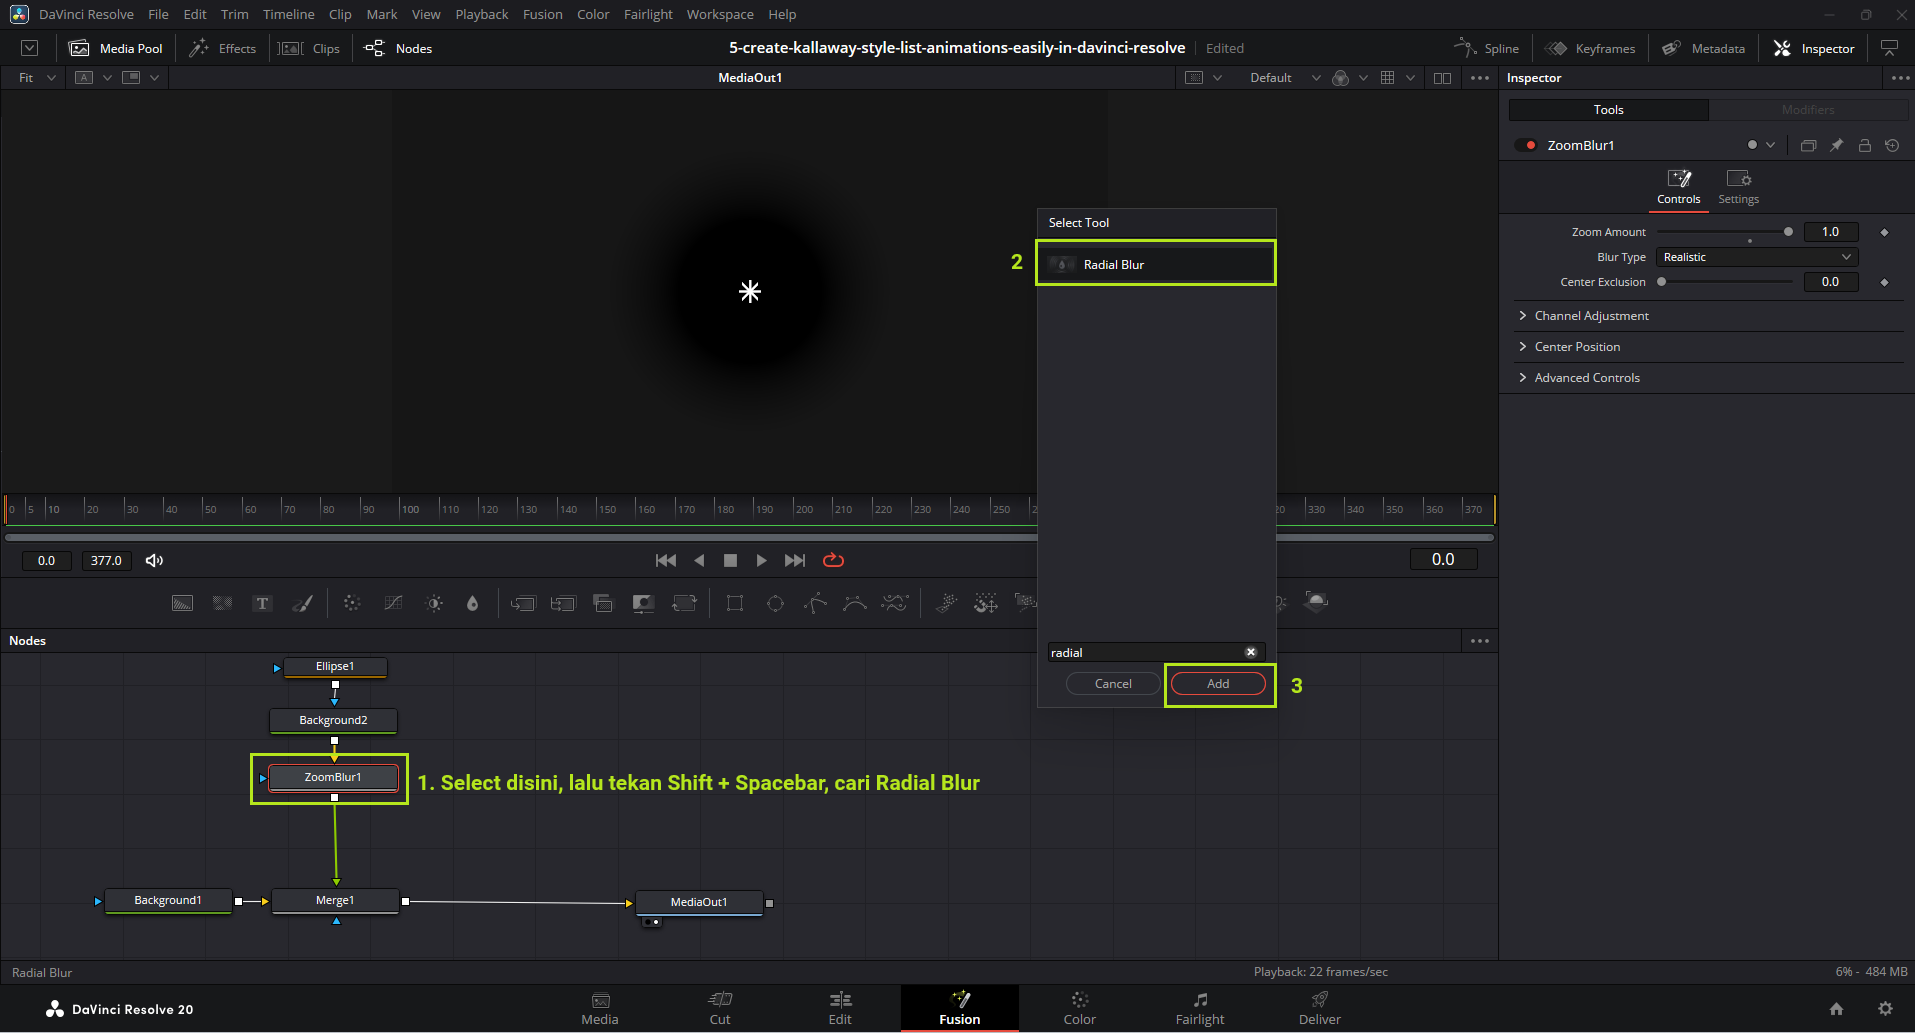Open the Fusion menu in menu bar
Viewport: 1915px width, 1033px height.
pos(542,14)
